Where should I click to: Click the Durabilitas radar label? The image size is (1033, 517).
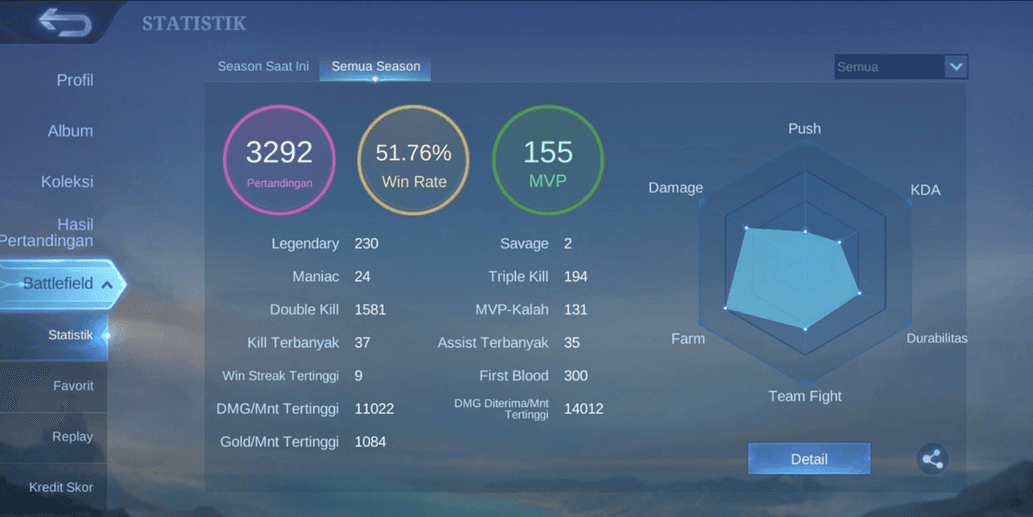pos(937,339)
